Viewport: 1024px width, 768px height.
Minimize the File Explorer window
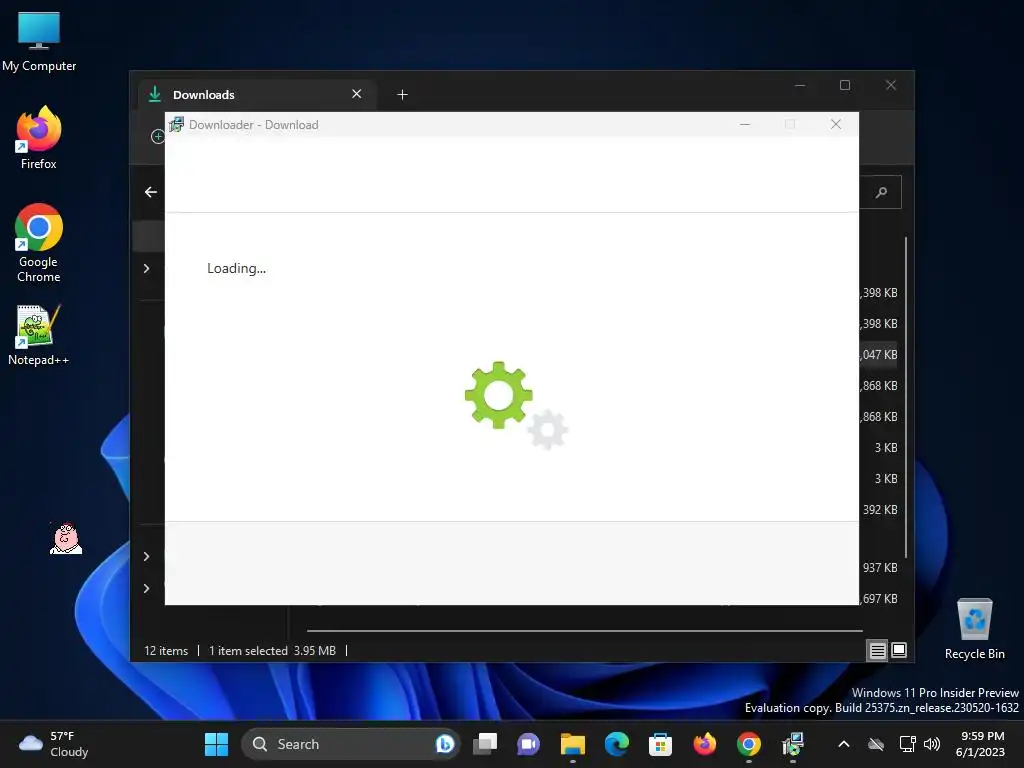coord(799,86)
